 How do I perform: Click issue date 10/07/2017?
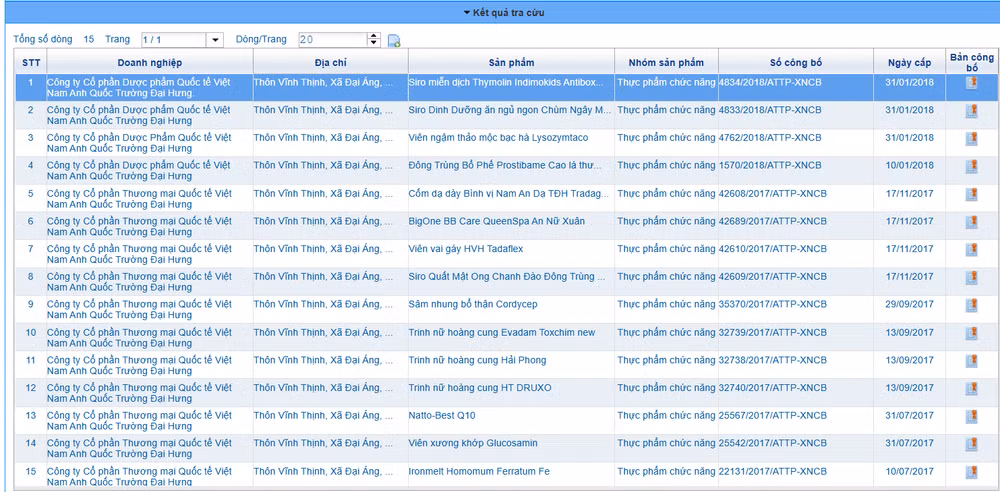pyautogui.click(x=909, y=472)
